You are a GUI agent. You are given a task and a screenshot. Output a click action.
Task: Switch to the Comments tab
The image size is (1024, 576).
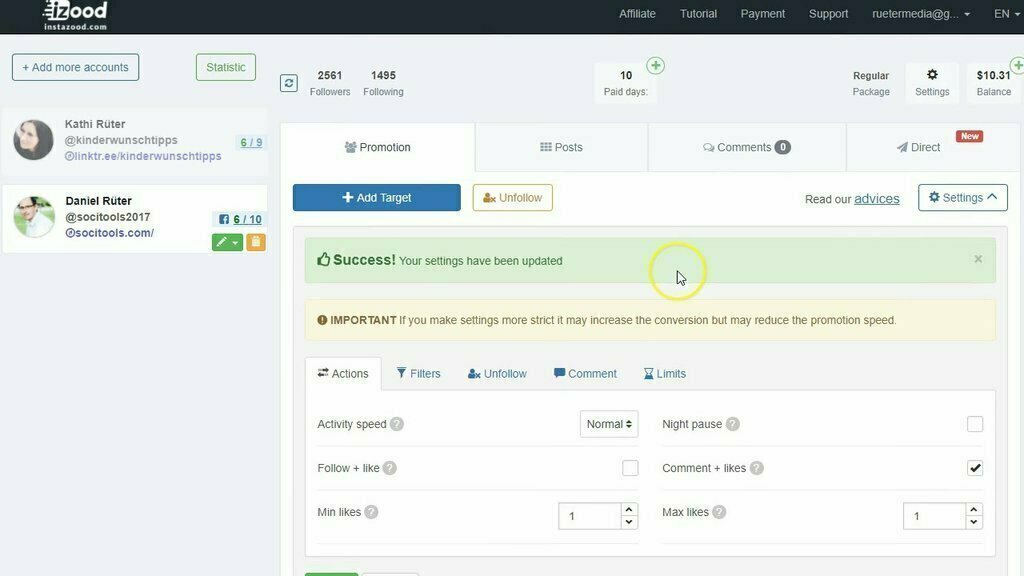coord(746,147)
